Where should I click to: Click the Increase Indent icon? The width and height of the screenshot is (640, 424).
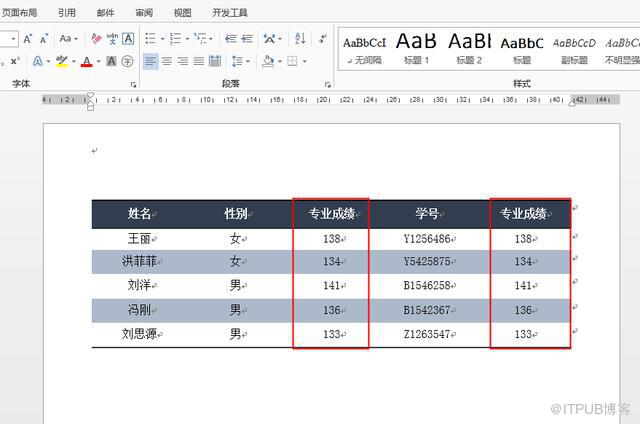click(x=247, y=39)
